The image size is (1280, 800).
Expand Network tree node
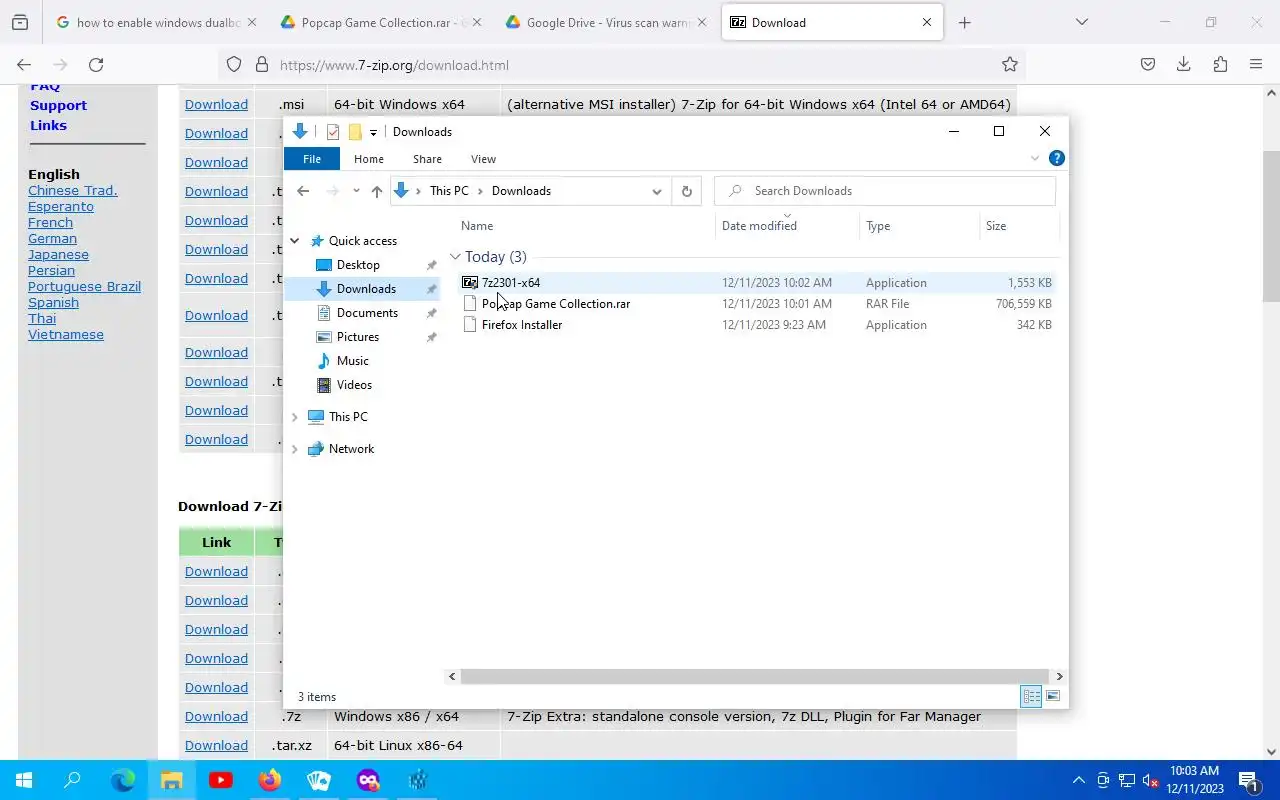point(295,449)
